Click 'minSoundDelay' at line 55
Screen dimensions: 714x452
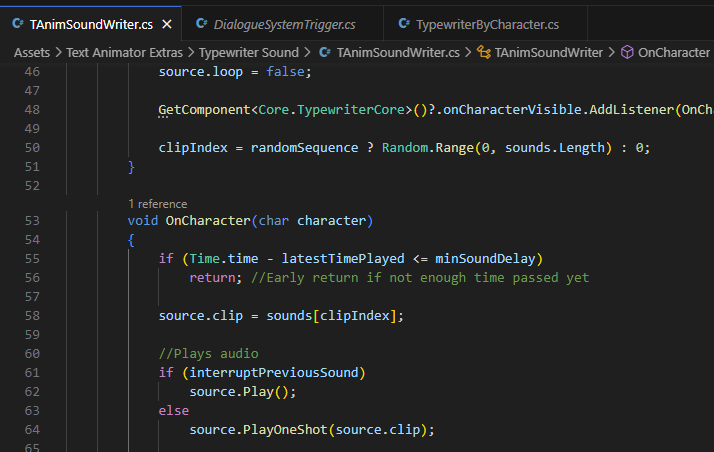(485, 259)
